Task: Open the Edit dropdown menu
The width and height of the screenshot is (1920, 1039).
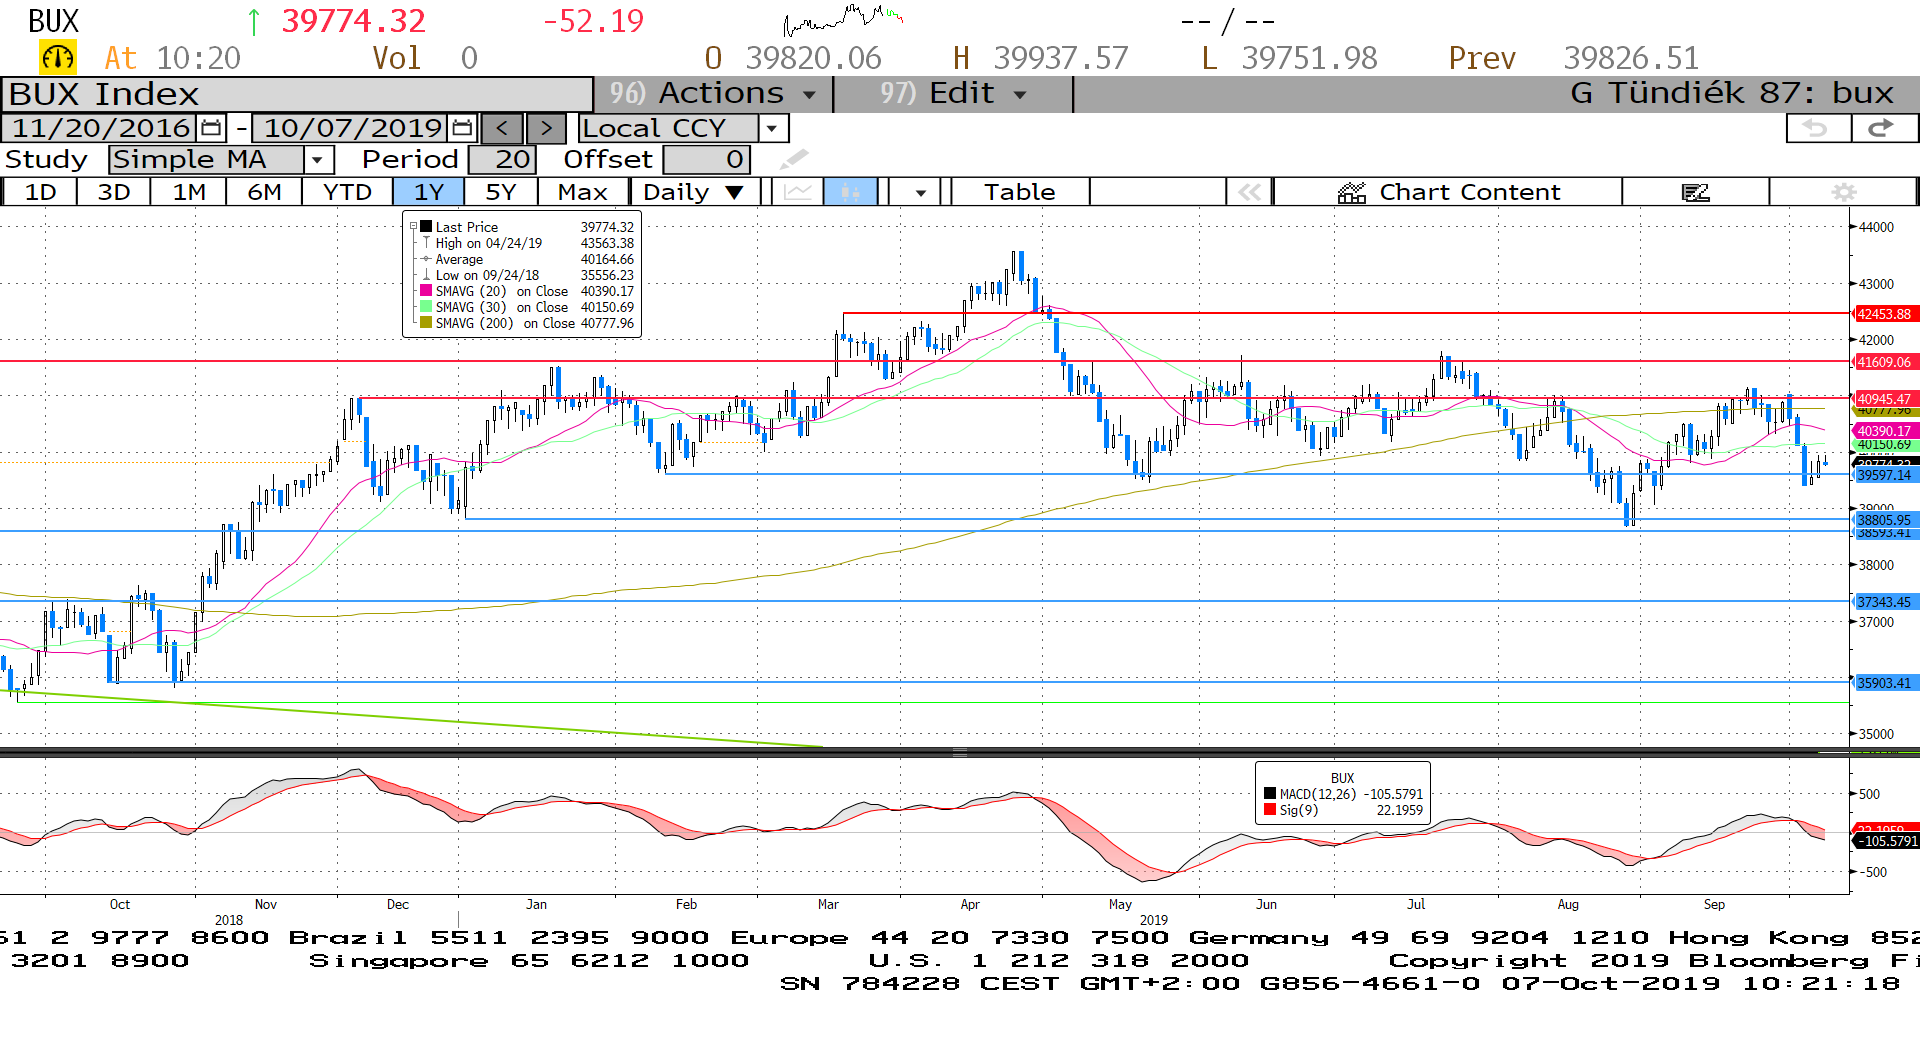Action: pyautogui.click(x=953, y=94)
